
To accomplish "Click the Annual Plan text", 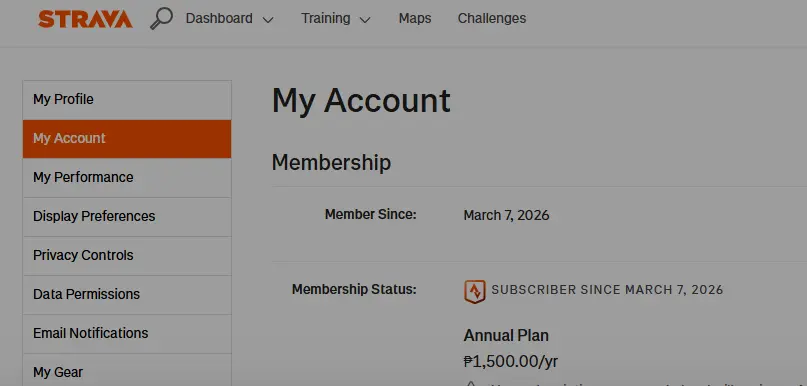I will tap(506, 336).
